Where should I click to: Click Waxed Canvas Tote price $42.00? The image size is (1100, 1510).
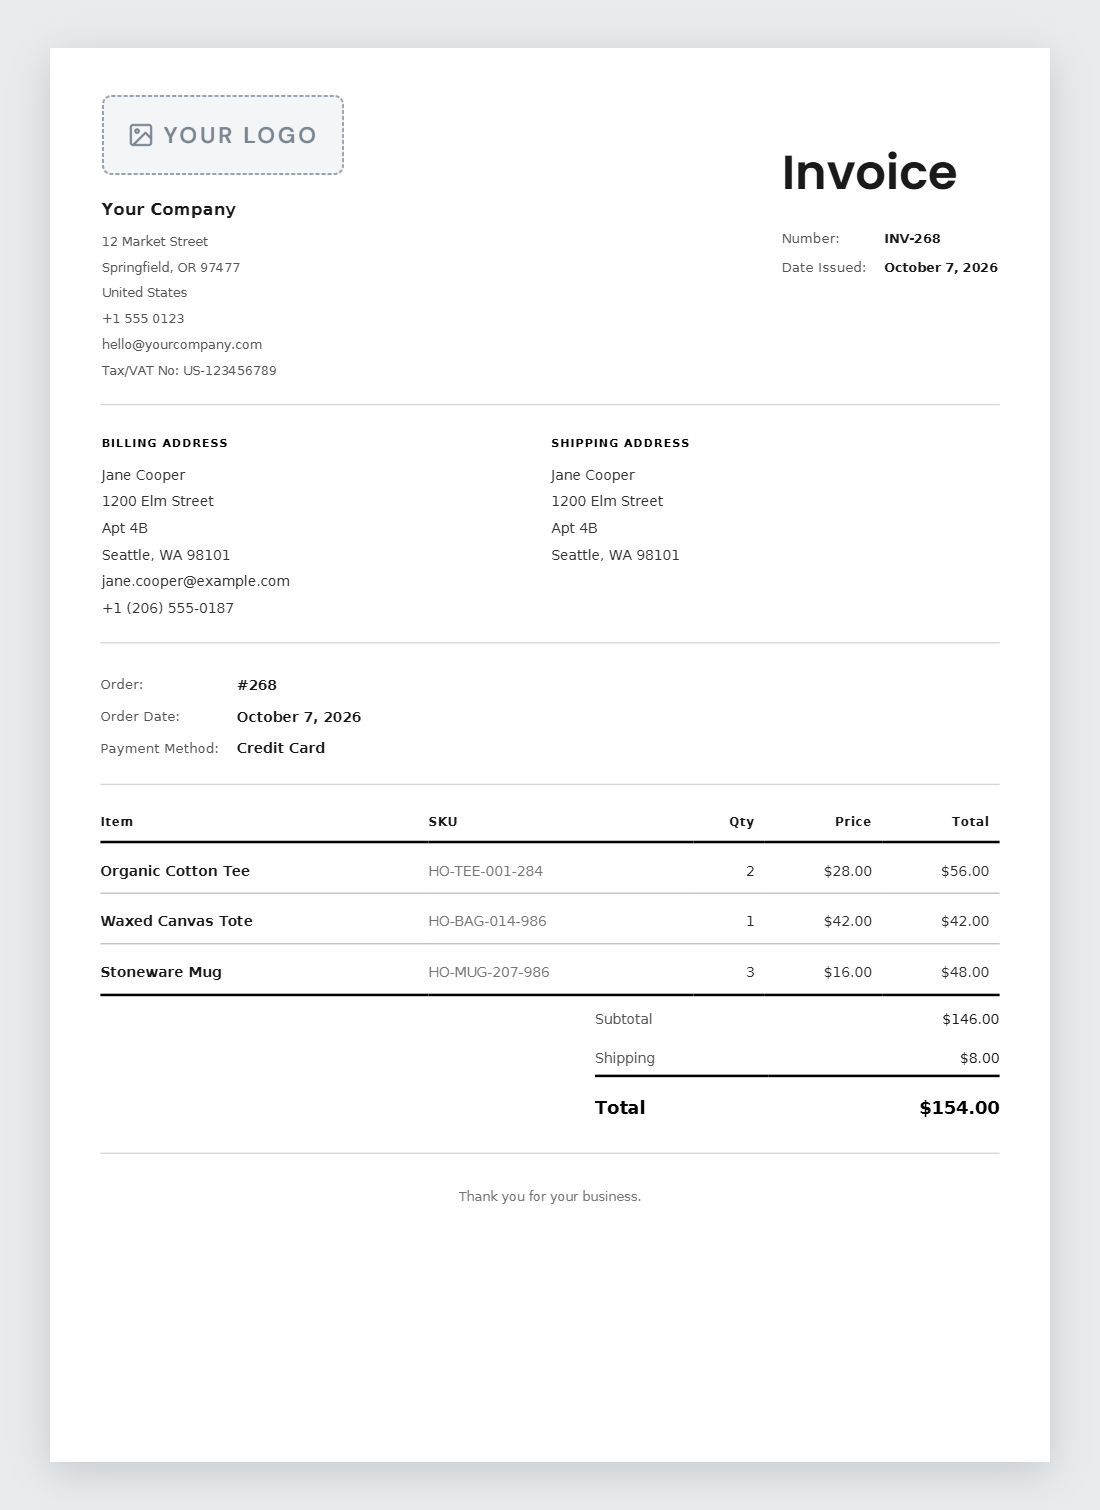[x=848, y=921]
